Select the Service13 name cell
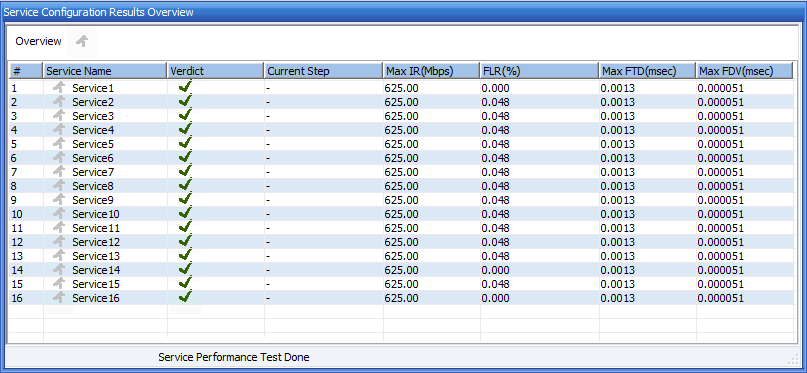Viewport: 807px width, 373px height. tap(96, 256)
